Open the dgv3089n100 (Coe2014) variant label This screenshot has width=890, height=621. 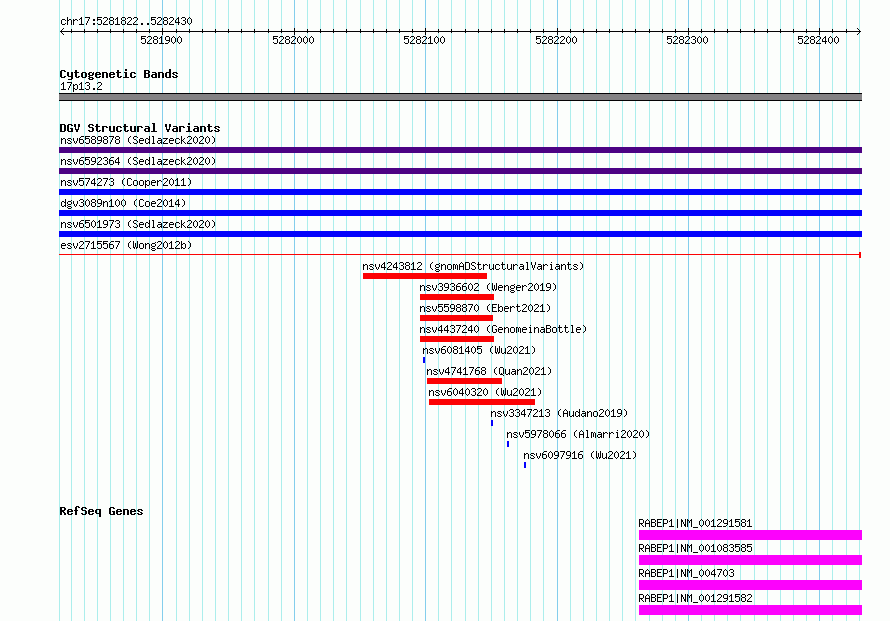coord(123,203)
